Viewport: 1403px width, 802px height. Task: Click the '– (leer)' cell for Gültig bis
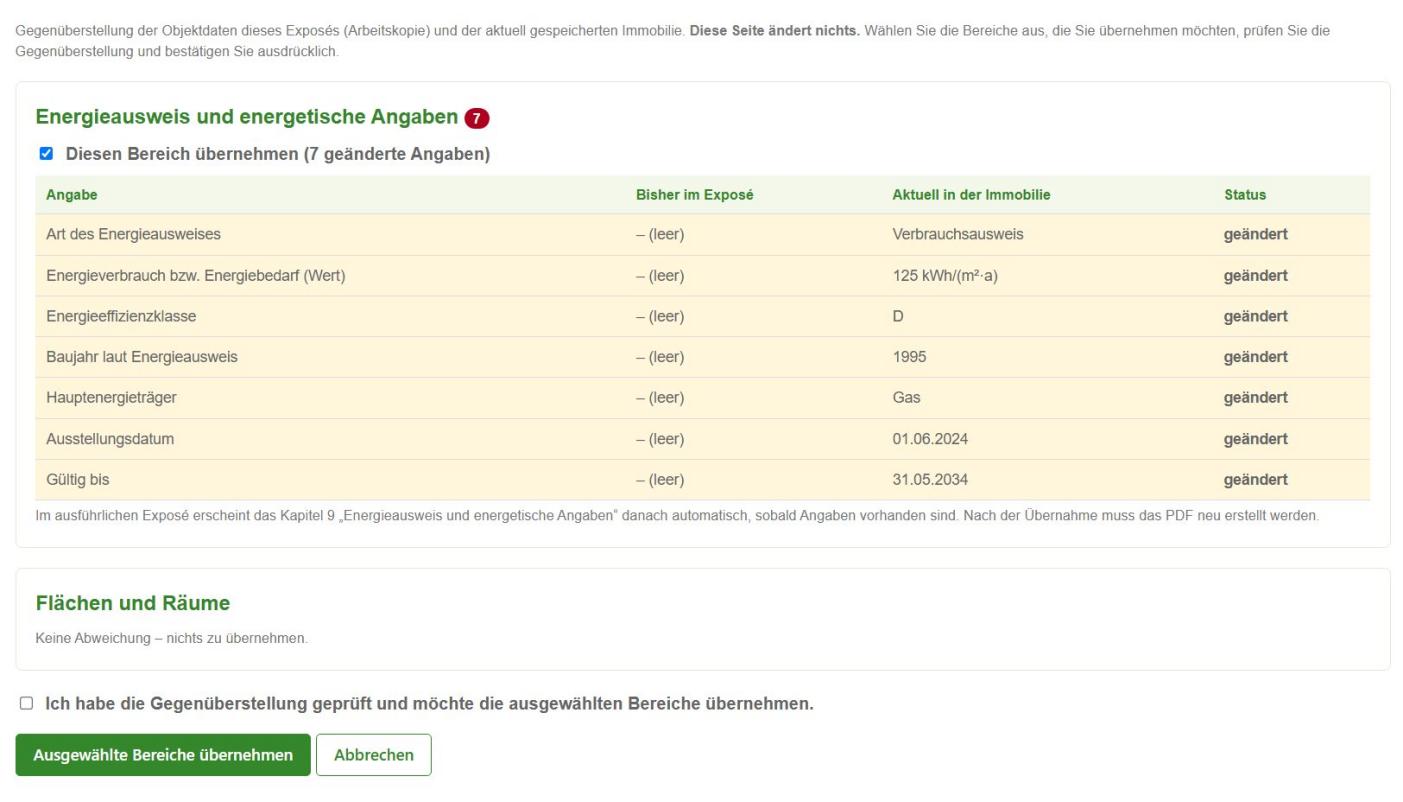[x=660, y=480]
